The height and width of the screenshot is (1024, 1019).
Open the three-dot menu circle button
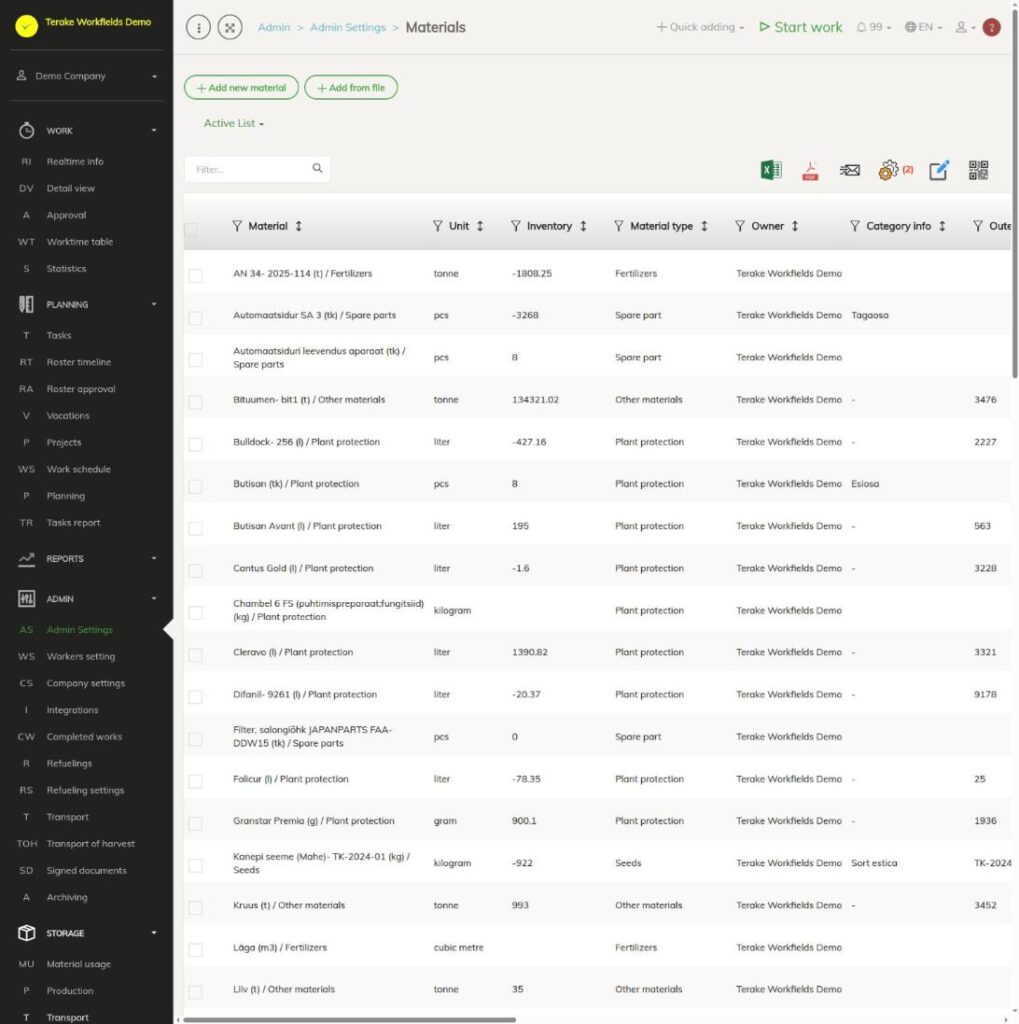coord(199,27)
